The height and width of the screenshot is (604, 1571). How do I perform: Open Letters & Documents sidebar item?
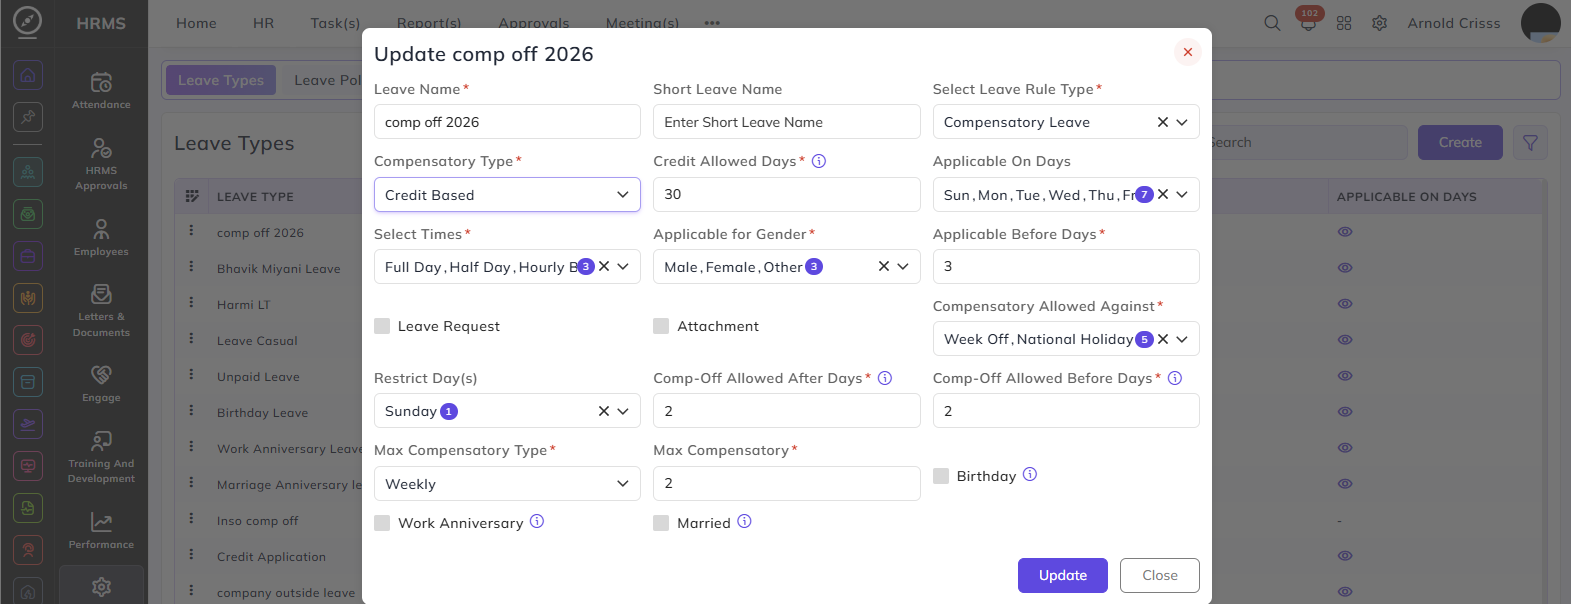[101, 310]
